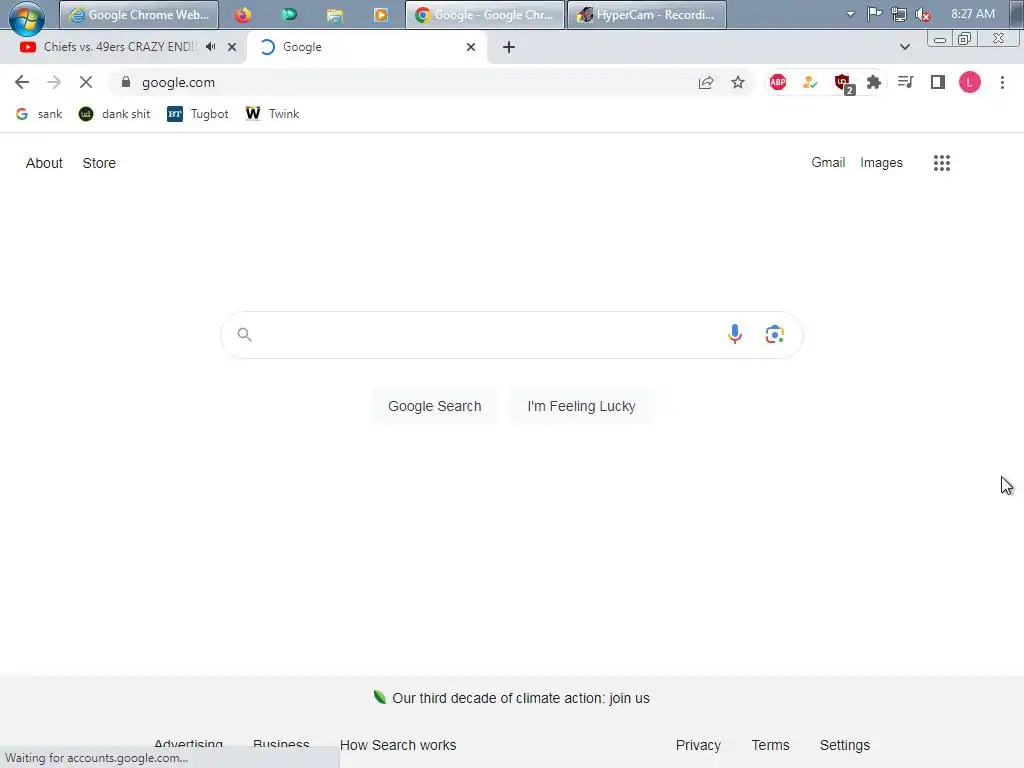Select the Google tab

(366, 47)
